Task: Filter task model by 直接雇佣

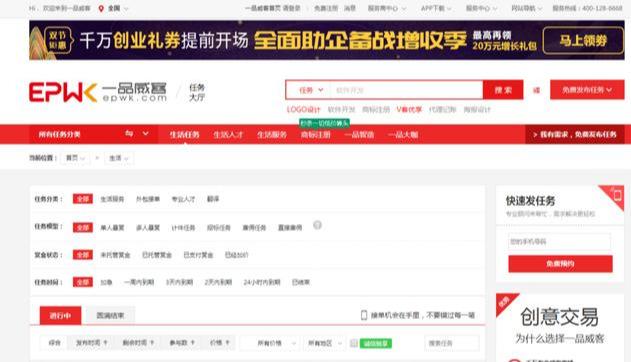Action: pyautogui.click(x=290, y=228)
